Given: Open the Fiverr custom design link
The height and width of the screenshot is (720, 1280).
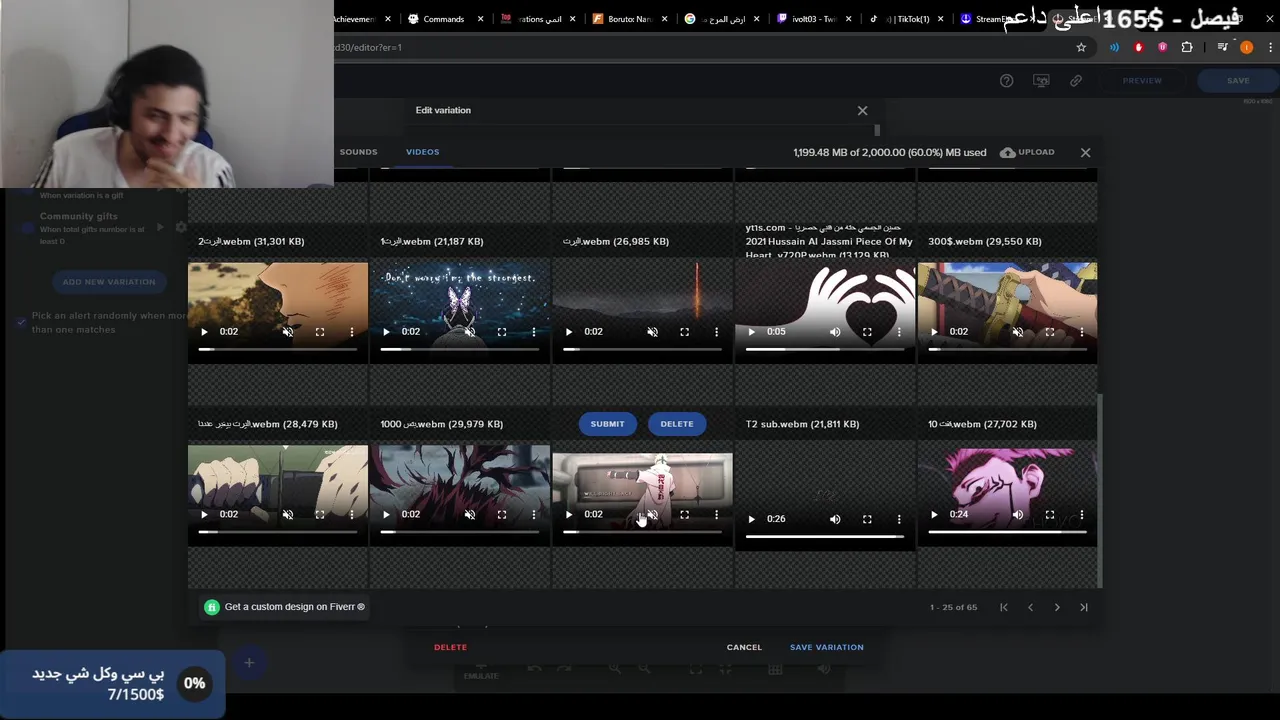Looking at the screenshot, I should coord(285,607).
